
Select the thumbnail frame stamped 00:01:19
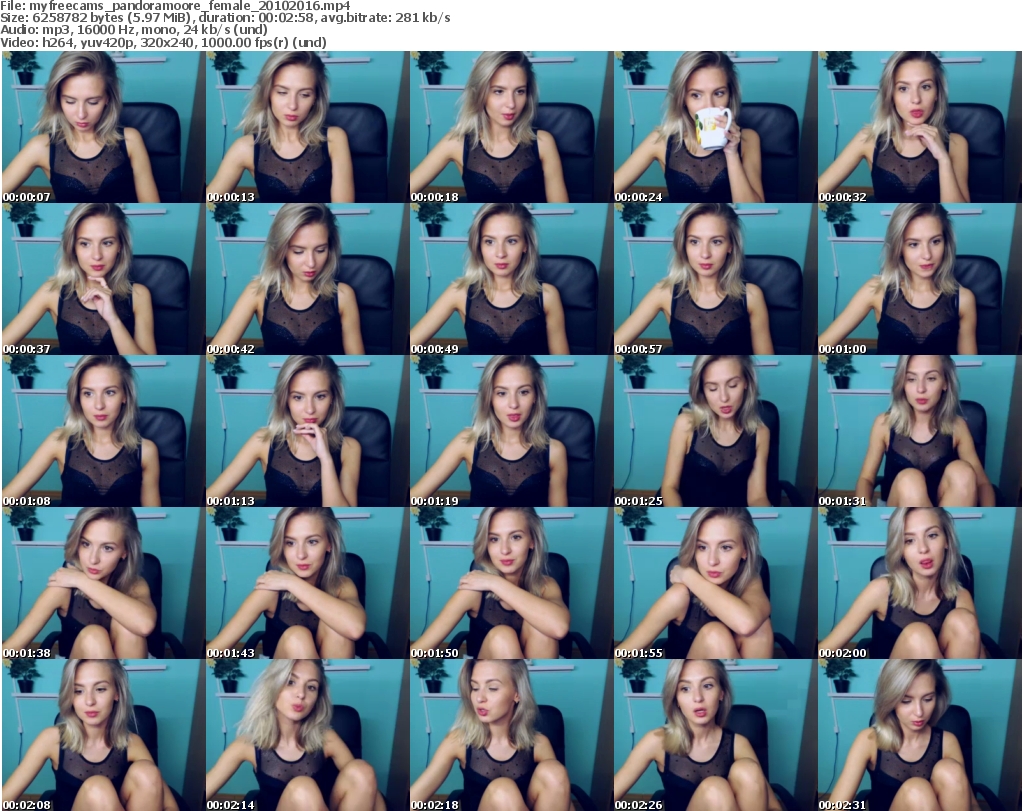point(511,431)
